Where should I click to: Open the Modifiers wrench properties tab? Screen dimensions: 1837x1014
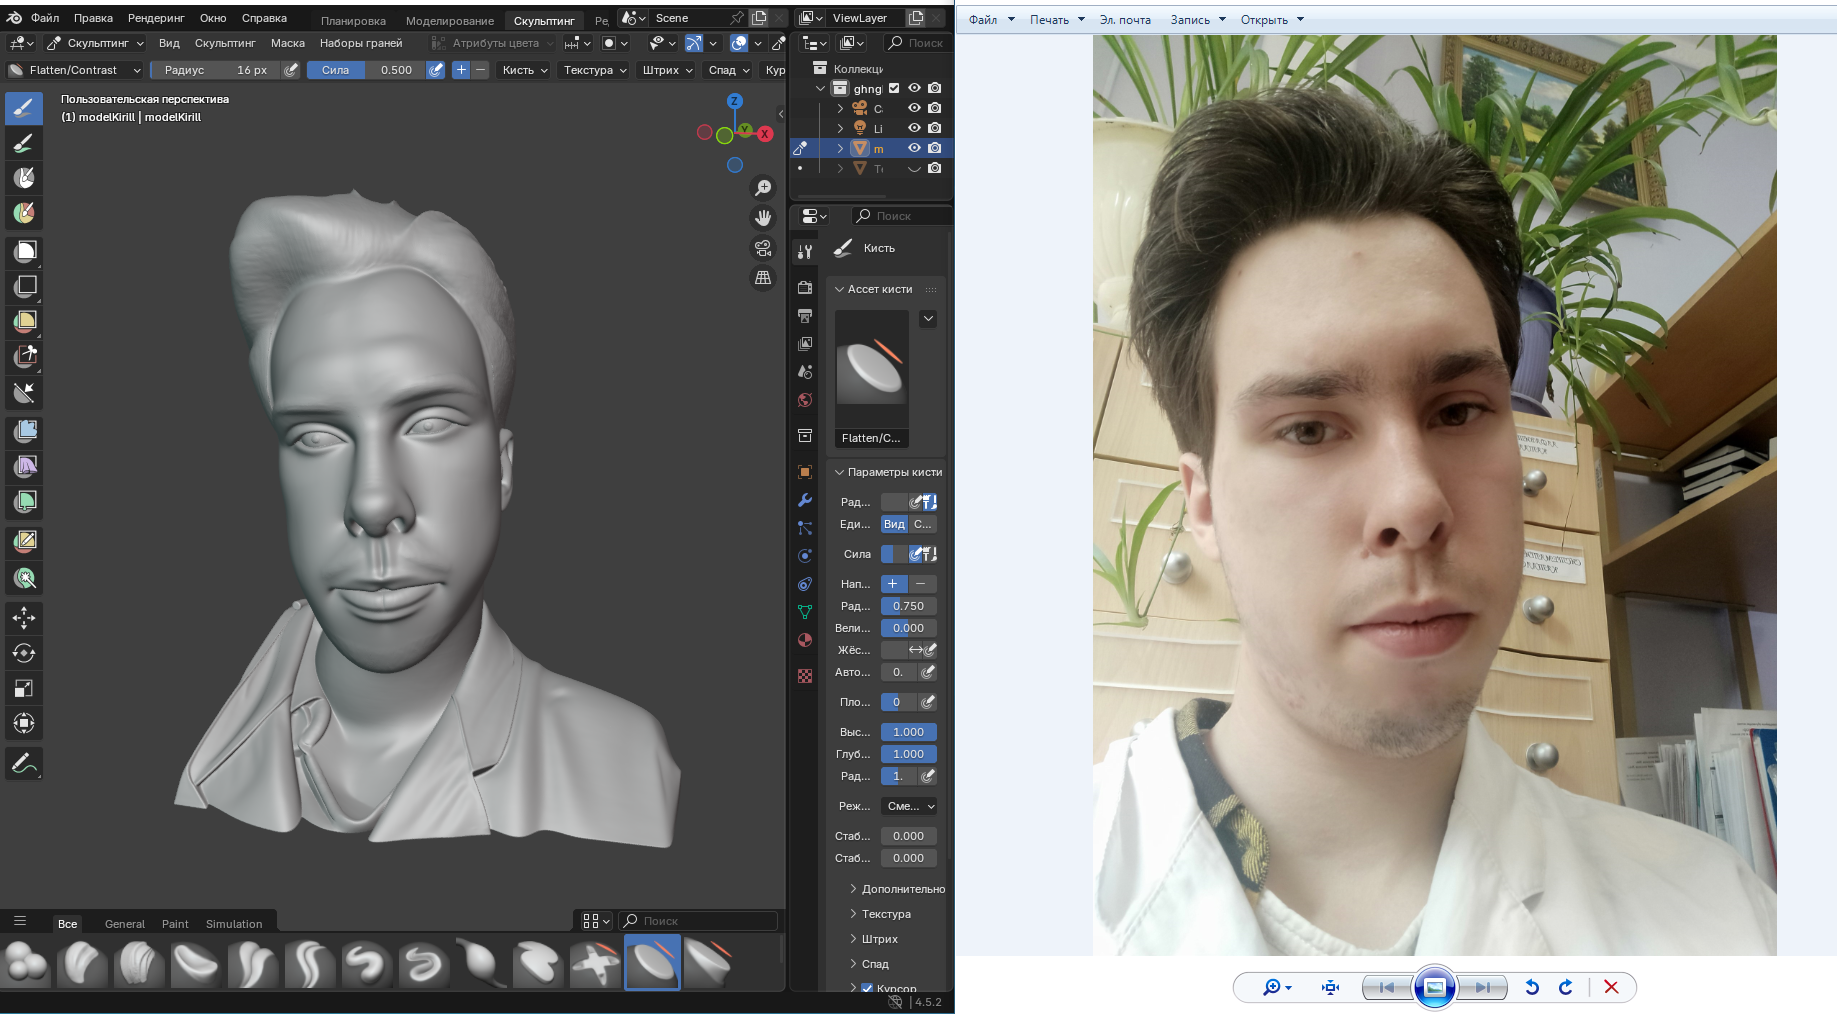coord(805,500)
